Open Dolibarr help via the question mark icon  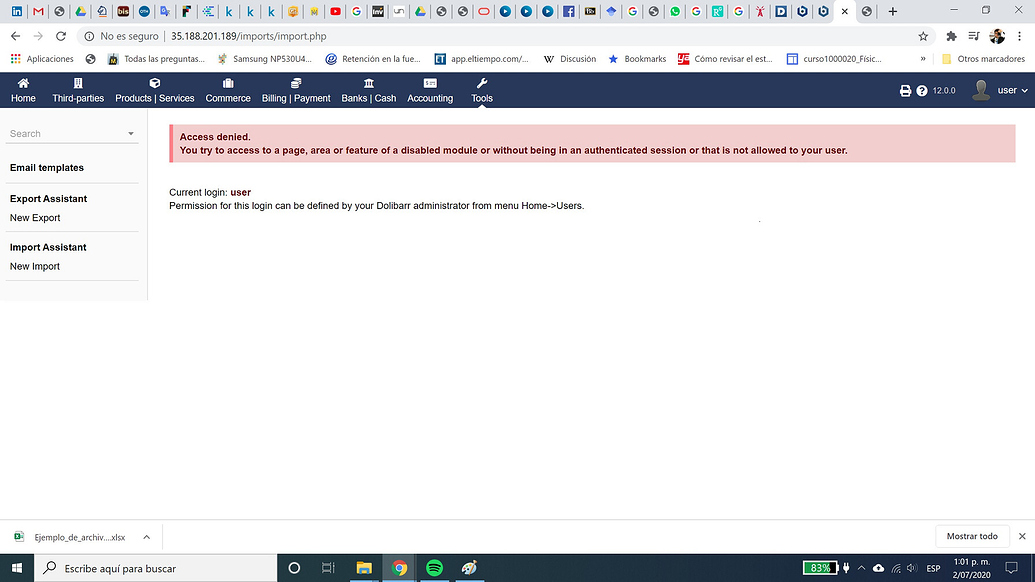click(921, 90)
